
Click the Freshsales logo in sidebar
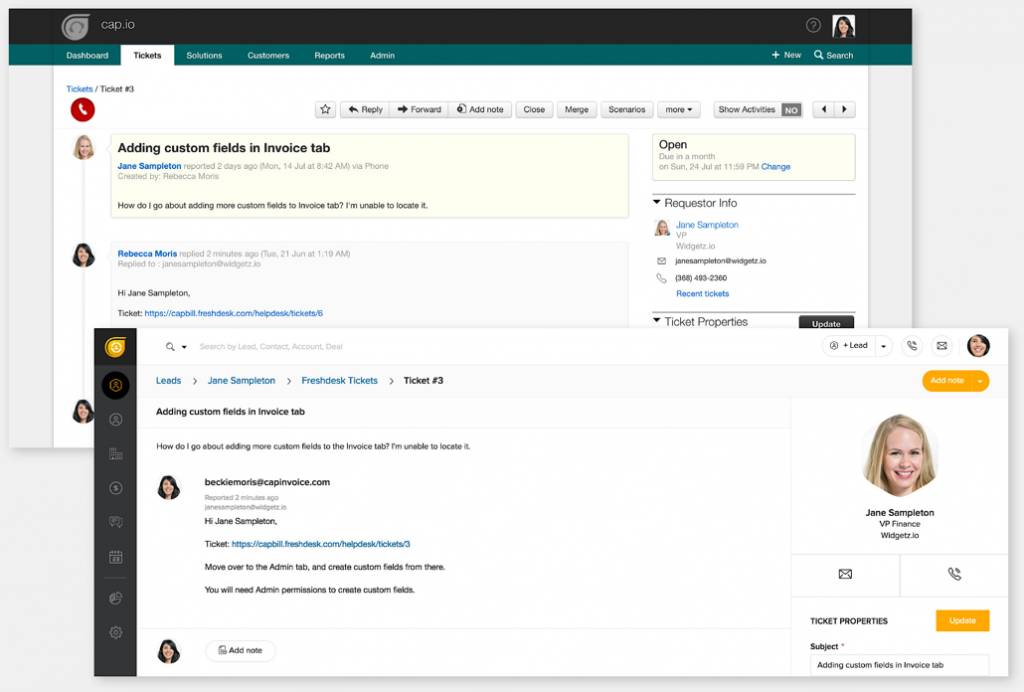tap(116, 347)
